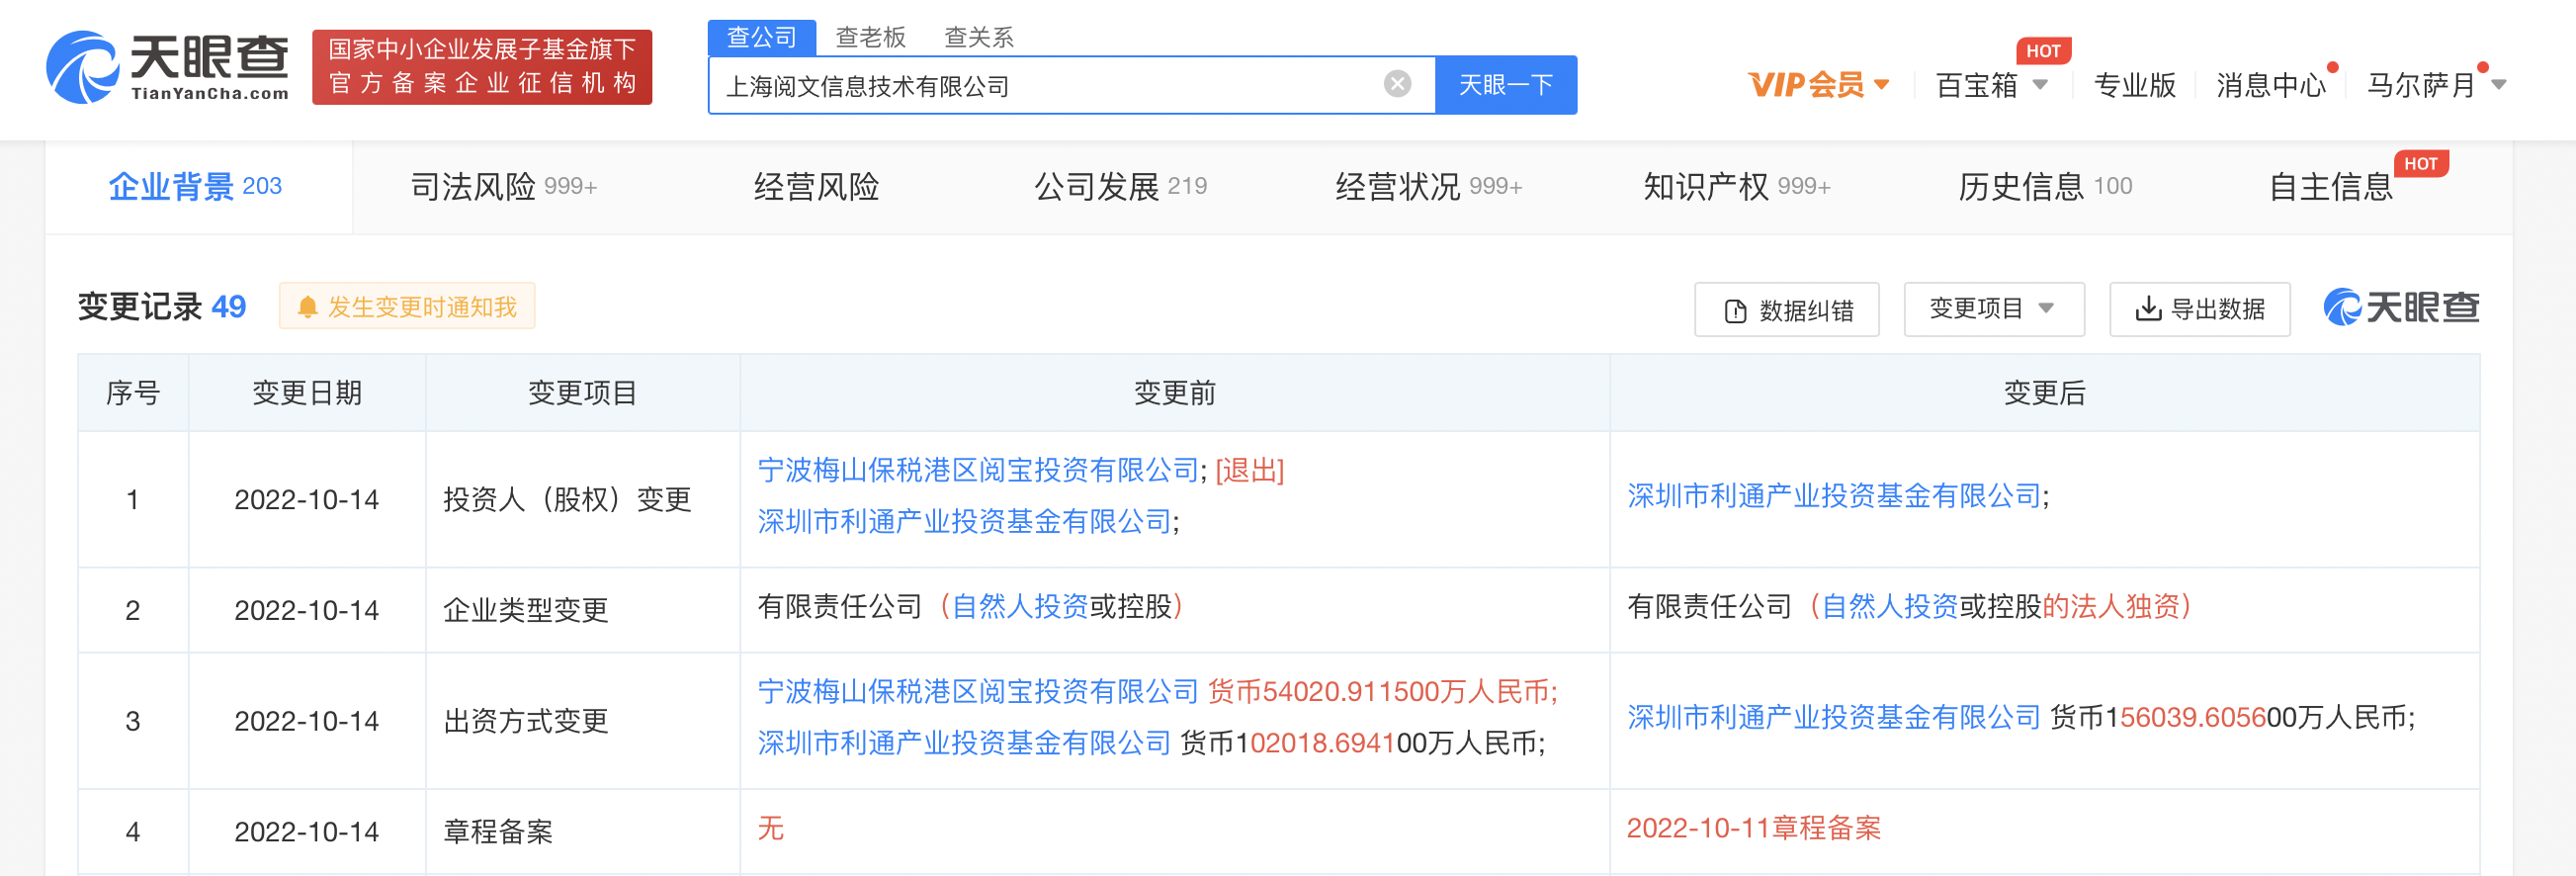This screenshot has width=2576, height=876.
Task: Click 发生变更时通知我 button
Action: (x=408, y=307)
